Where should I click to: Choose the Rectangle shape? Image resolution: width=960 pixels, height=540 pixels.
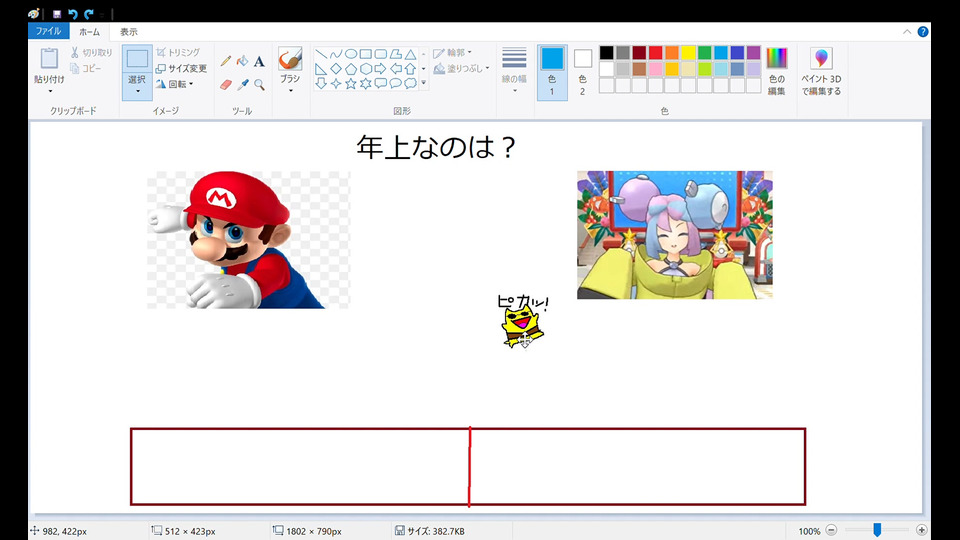[366, 54]
